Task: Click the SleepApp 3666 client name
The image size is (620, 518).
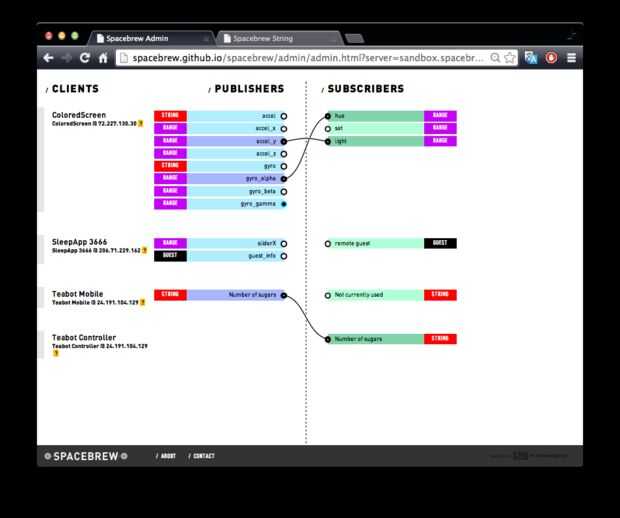Action: pos(79,242)
